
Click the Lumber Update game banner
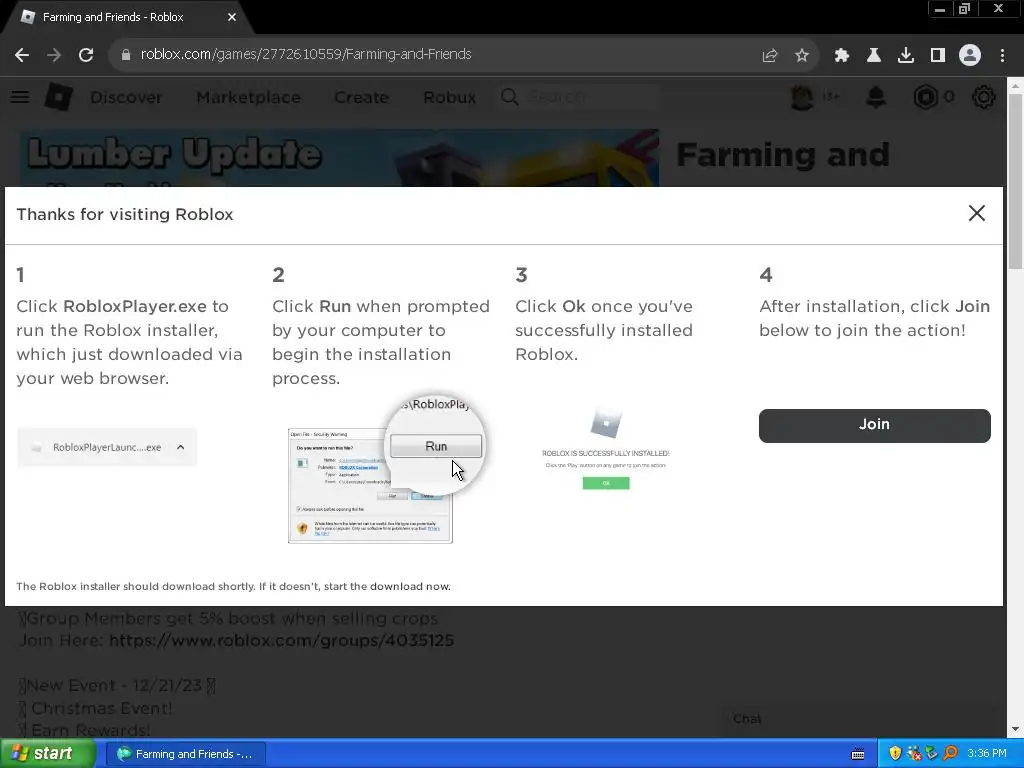(x=338, y=157)
